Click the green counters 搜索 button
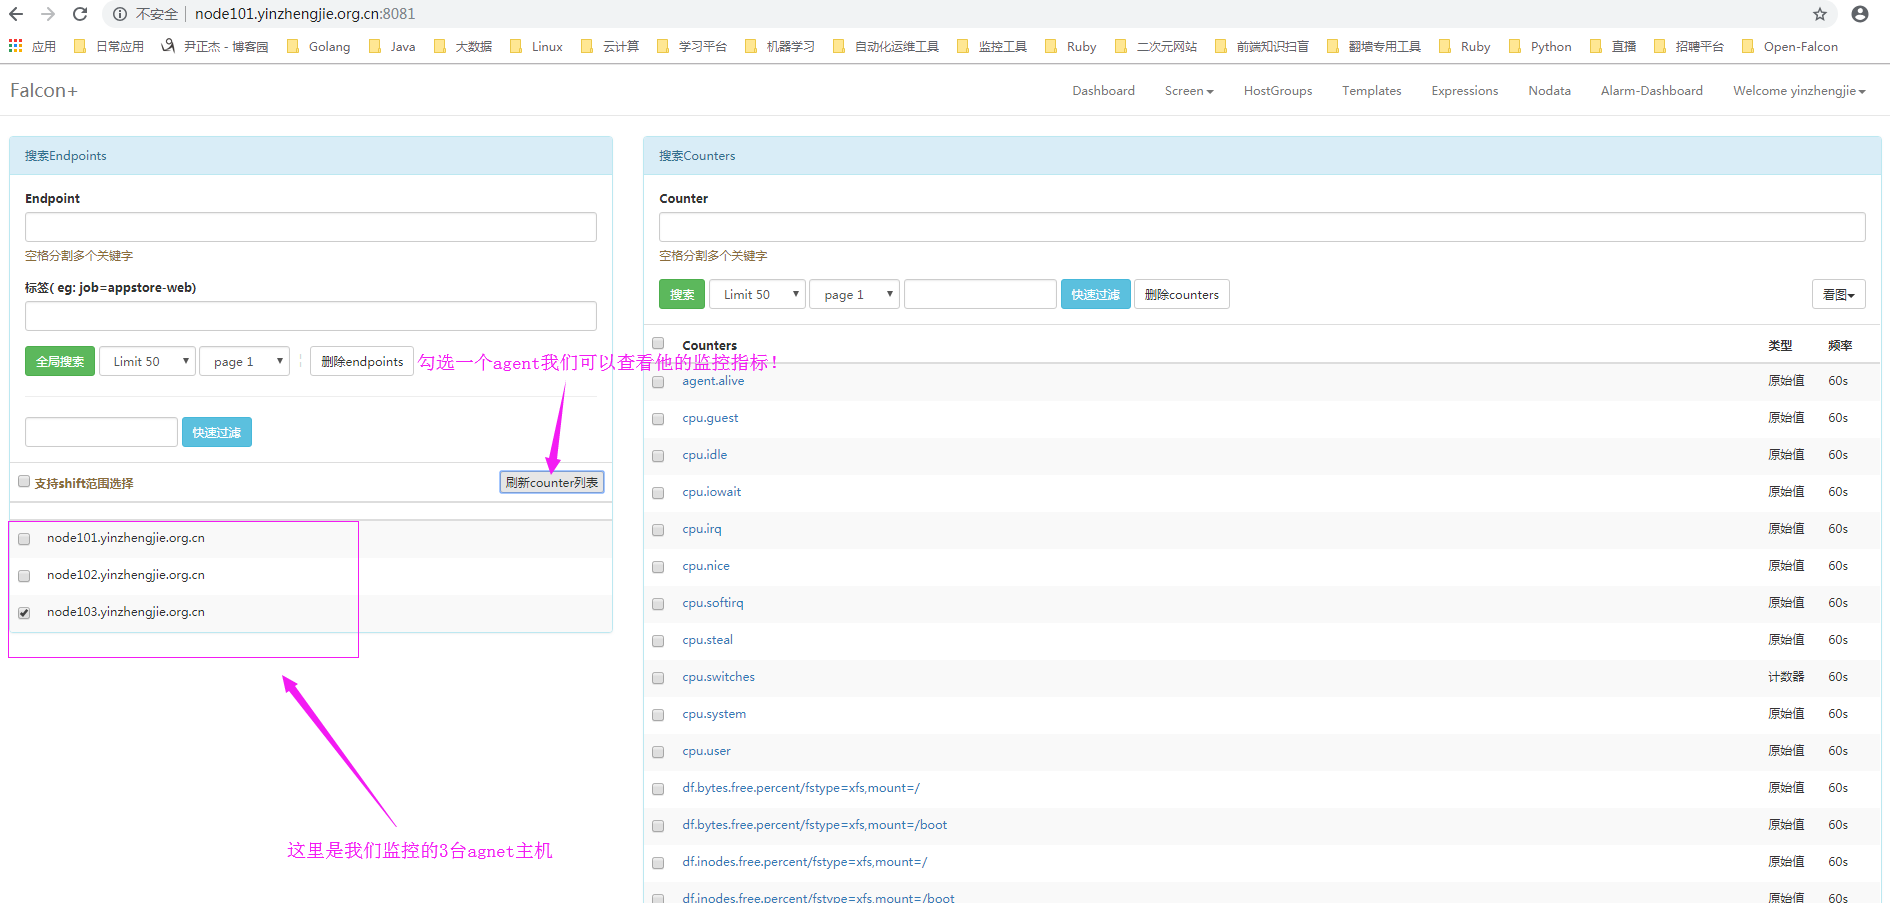This screenshot has width=1890, height=903. (x=682, y=294)
